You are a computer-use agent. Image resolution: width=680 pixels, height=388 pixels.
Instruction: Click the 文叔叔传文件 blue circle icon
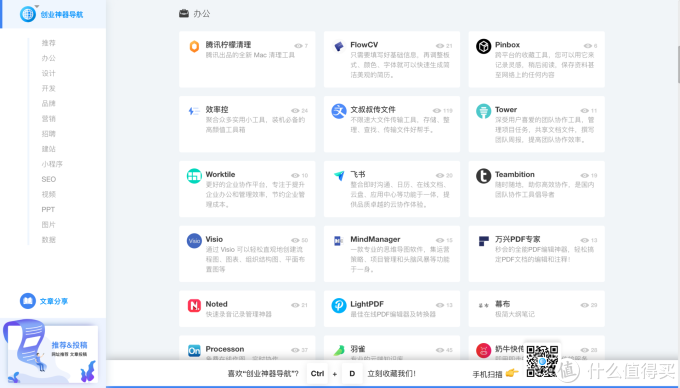(x=339, y=111)
